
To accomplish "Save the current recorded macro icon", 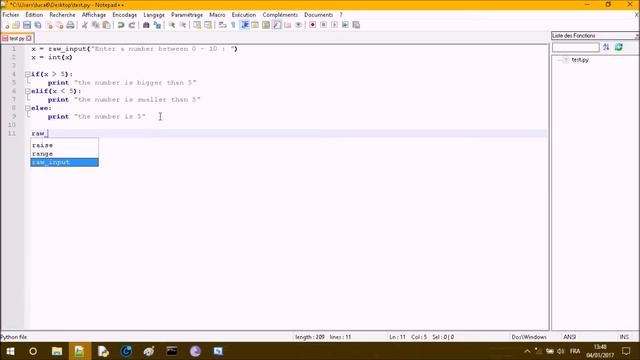I will [x=356, y=25].
